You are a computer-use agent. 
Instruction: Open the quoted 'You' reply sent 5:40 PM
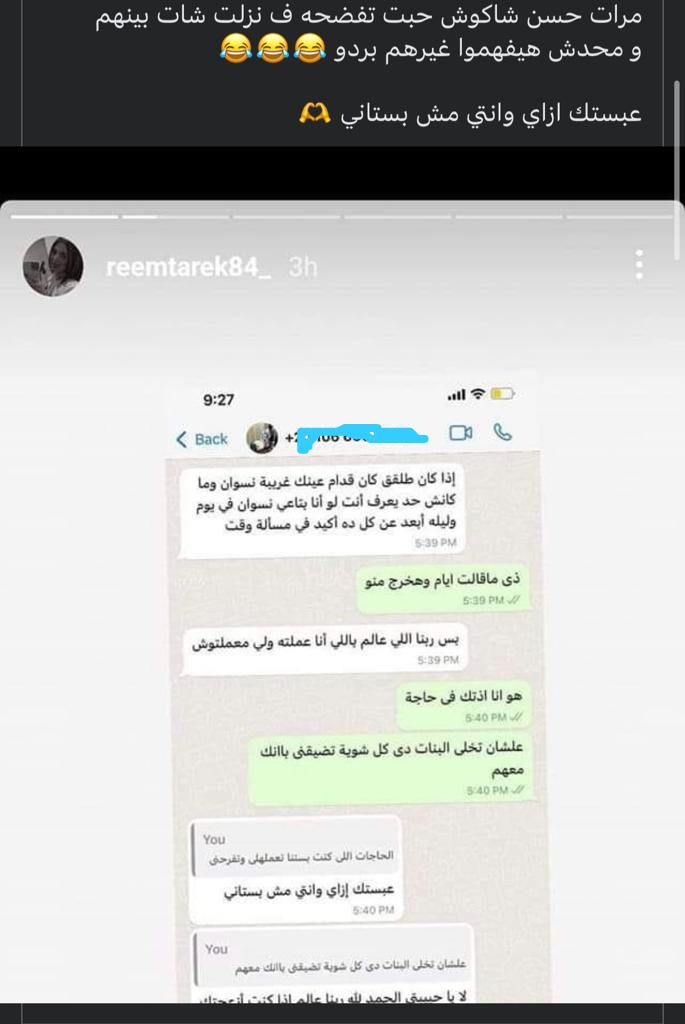pos(295,869)
